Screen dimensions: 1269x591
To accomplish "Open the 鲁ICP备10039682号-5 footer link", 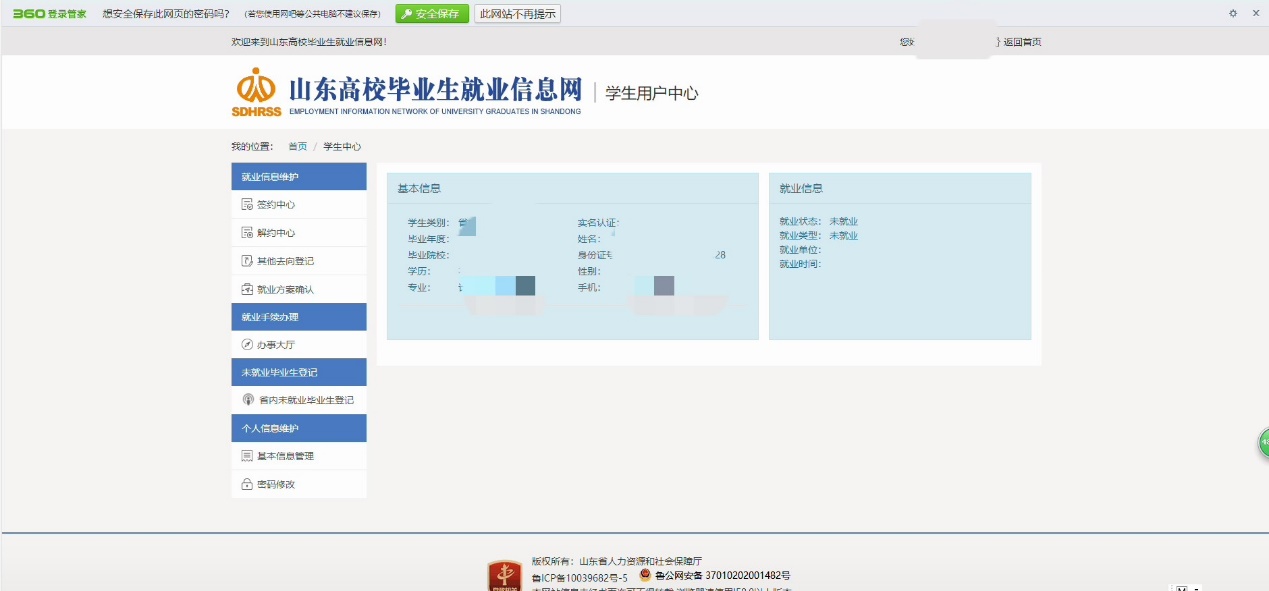I will [579, 577].
